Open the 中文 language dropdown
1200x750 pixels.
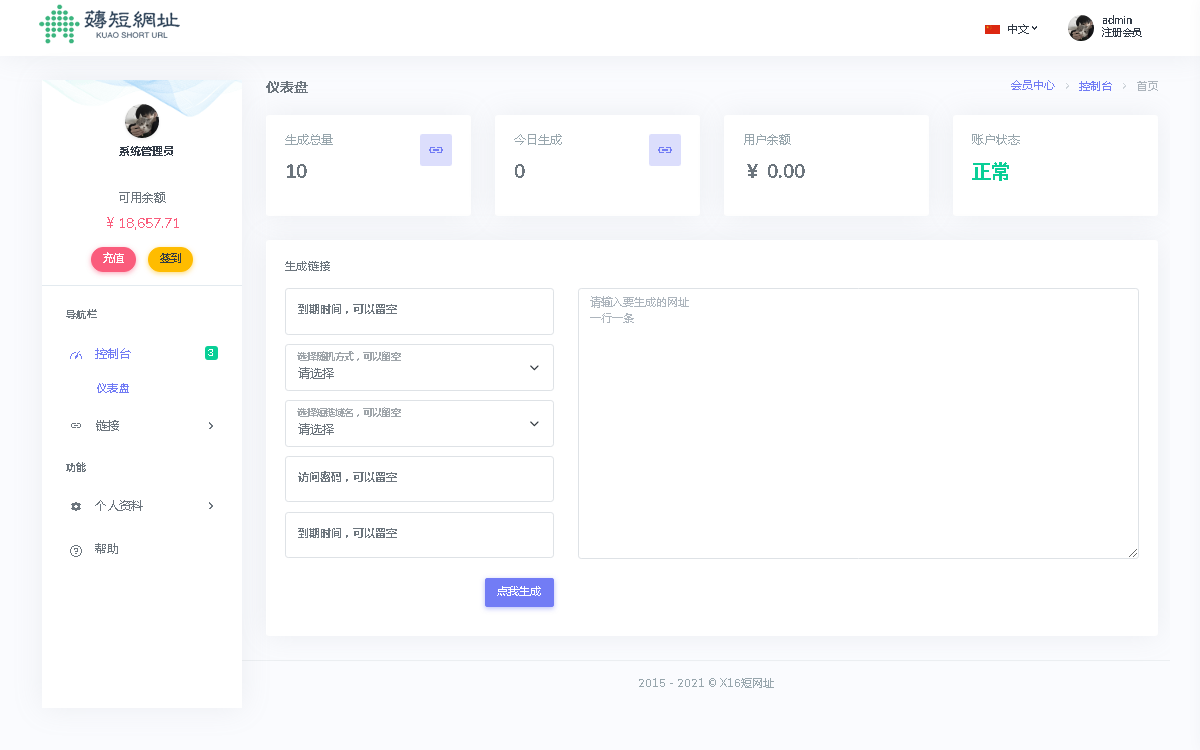[1021, 29]
